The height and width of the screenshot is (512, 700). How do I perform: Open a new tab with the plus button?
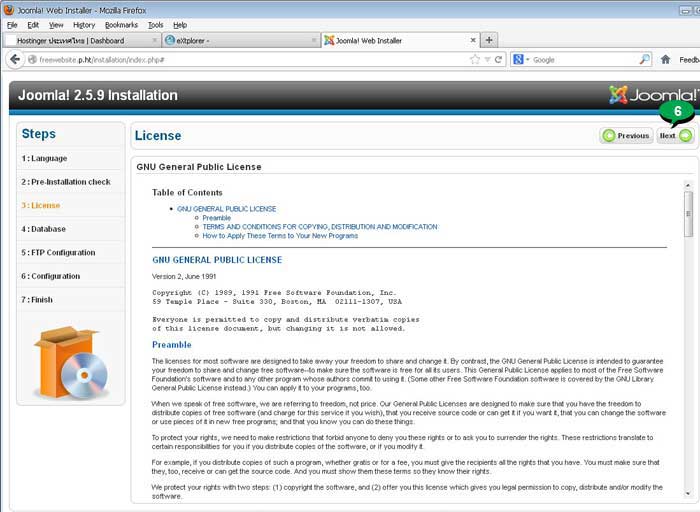tap(489, 40)
